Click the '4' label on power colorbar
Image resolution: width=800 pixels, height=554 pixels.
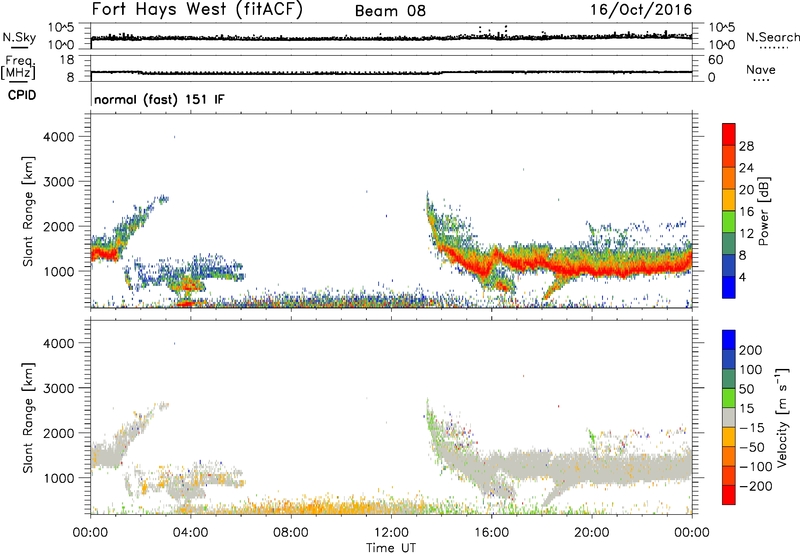coord(742,277)
